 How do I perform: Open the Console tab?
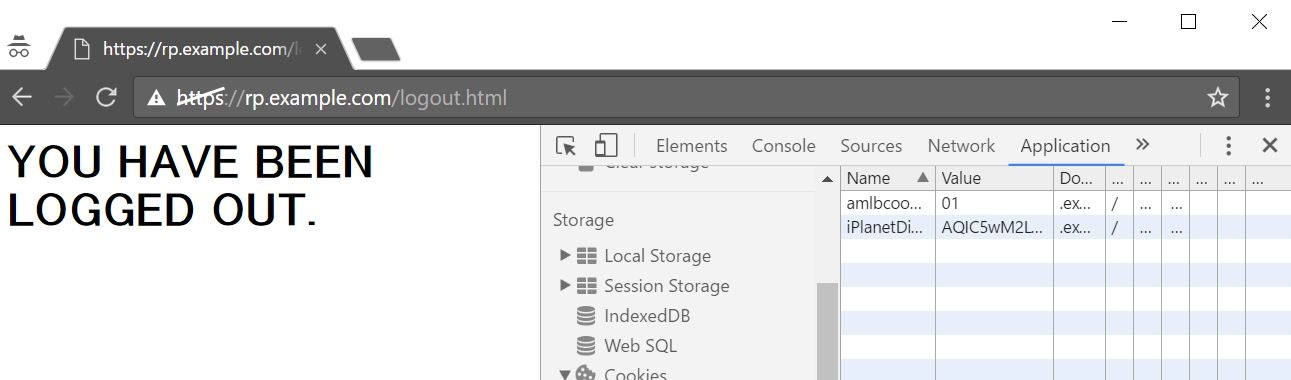click(x=784, y=146)
